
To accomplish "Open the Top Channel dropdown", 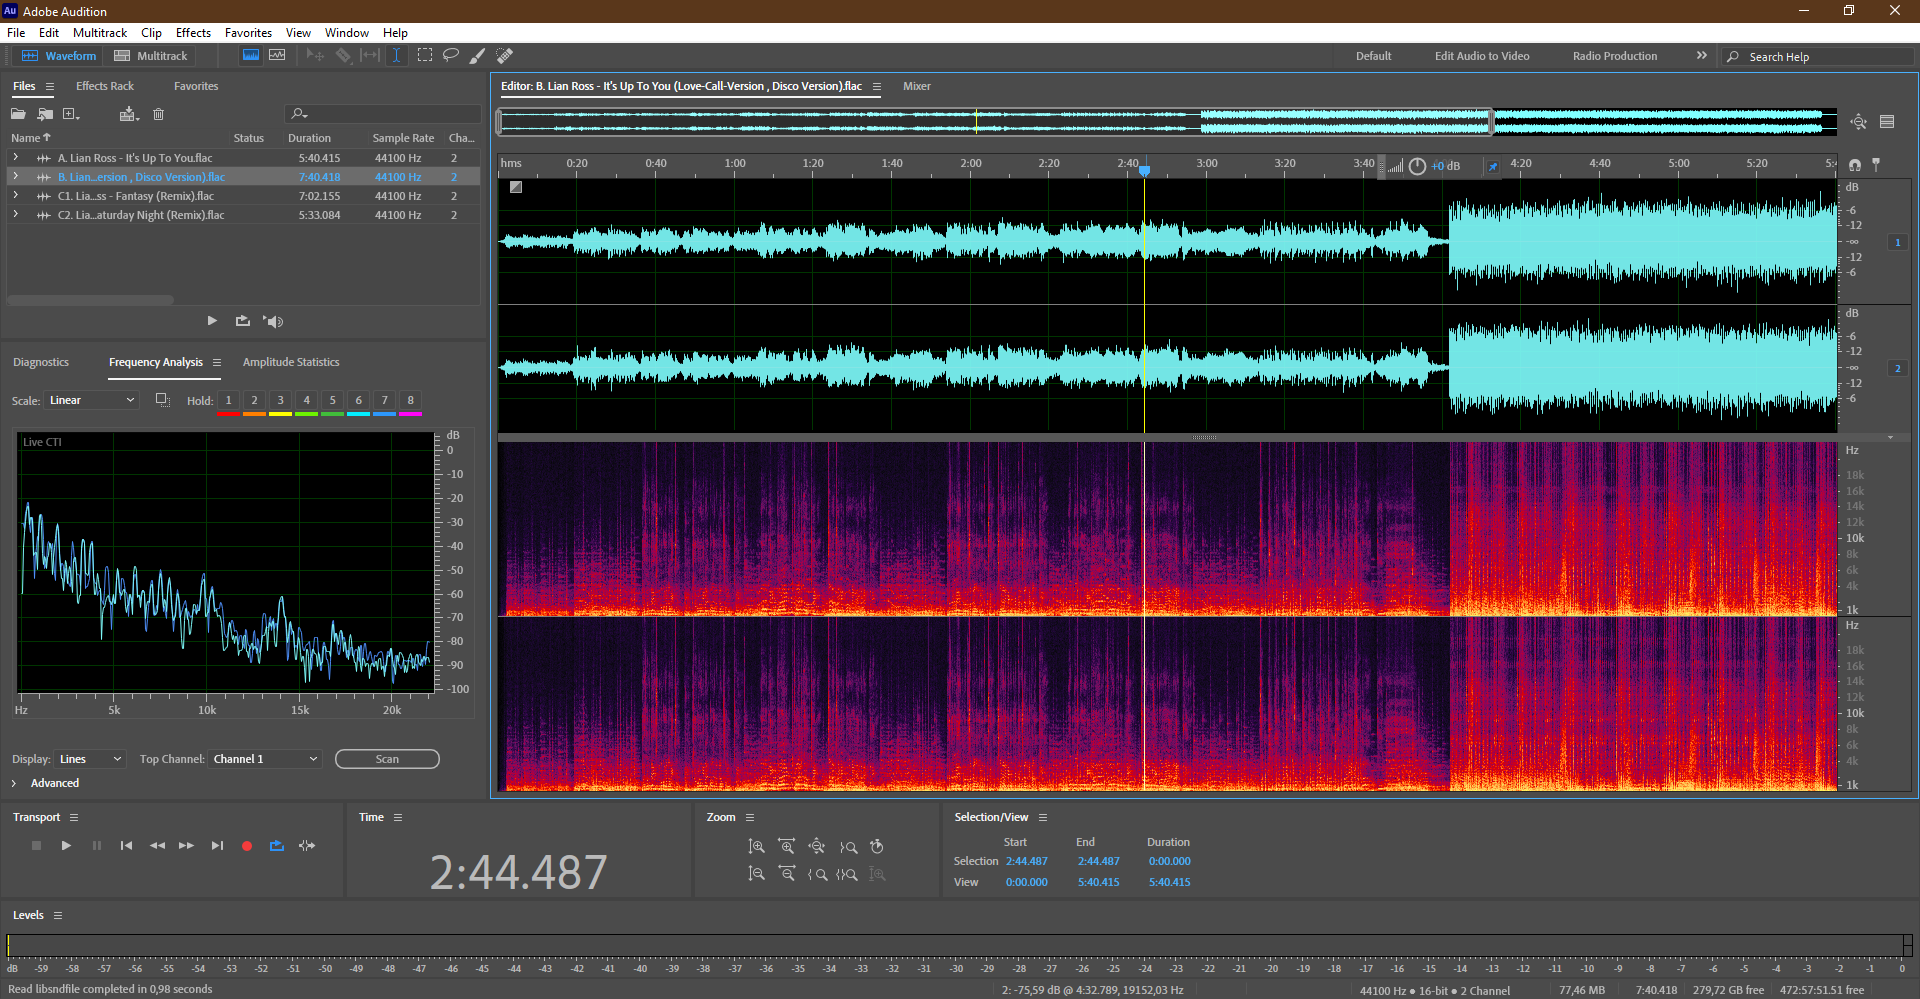I will click(x=265, y=759).
